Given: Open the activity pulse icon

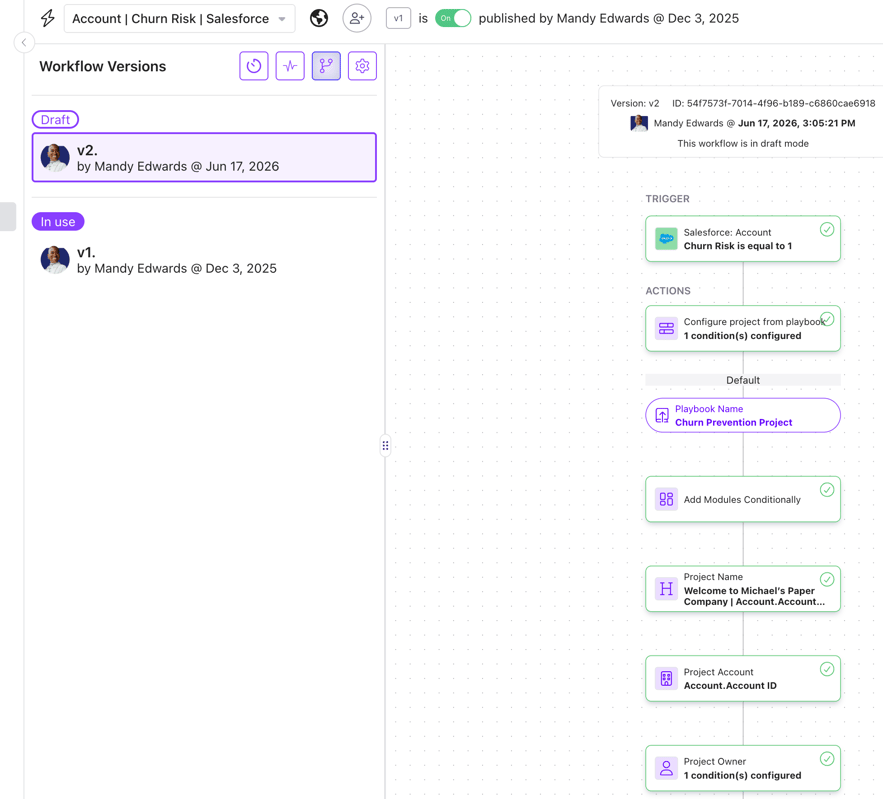Looking at the screenshot, I should (x=290, y=66).
